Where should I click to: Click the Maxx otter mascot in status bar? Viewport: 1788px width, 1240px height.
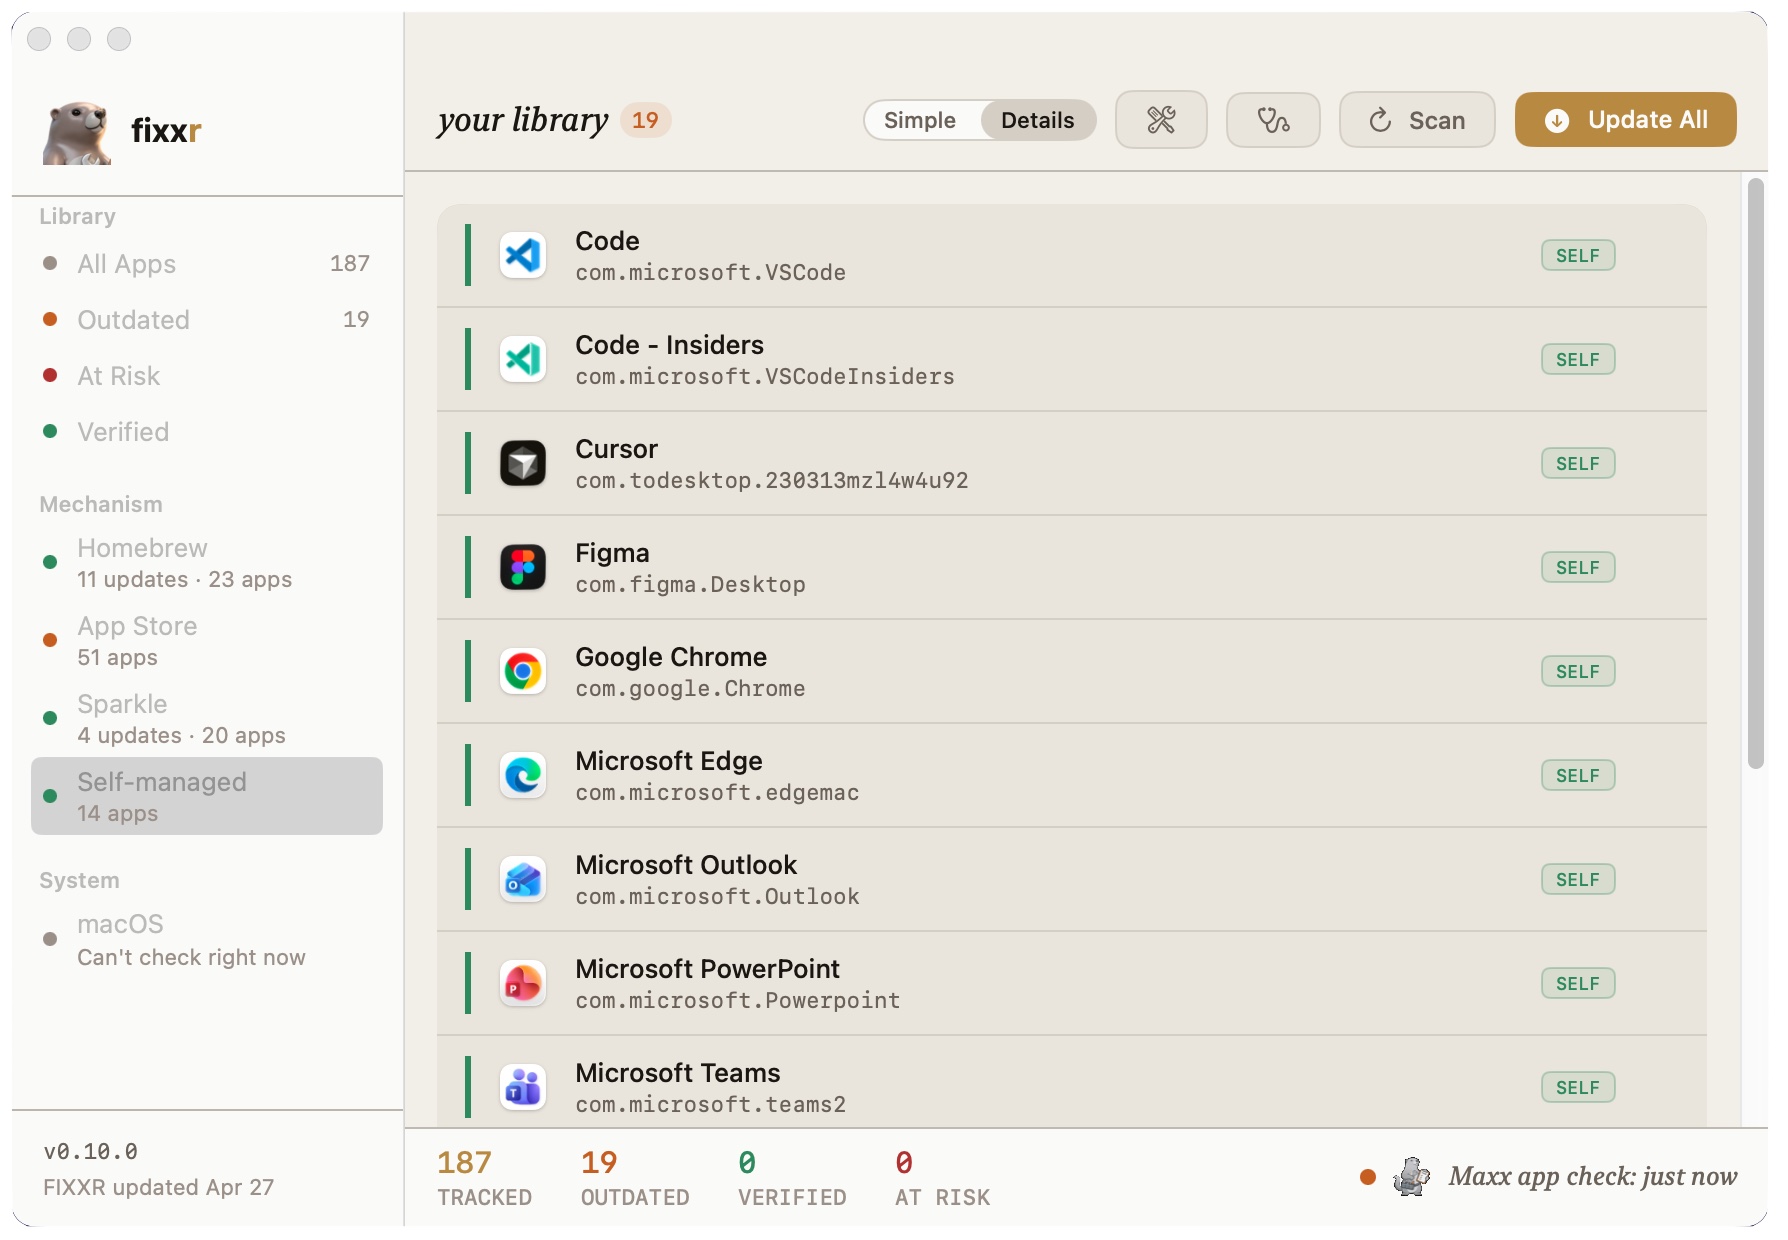click(x=1413, y=1177)
